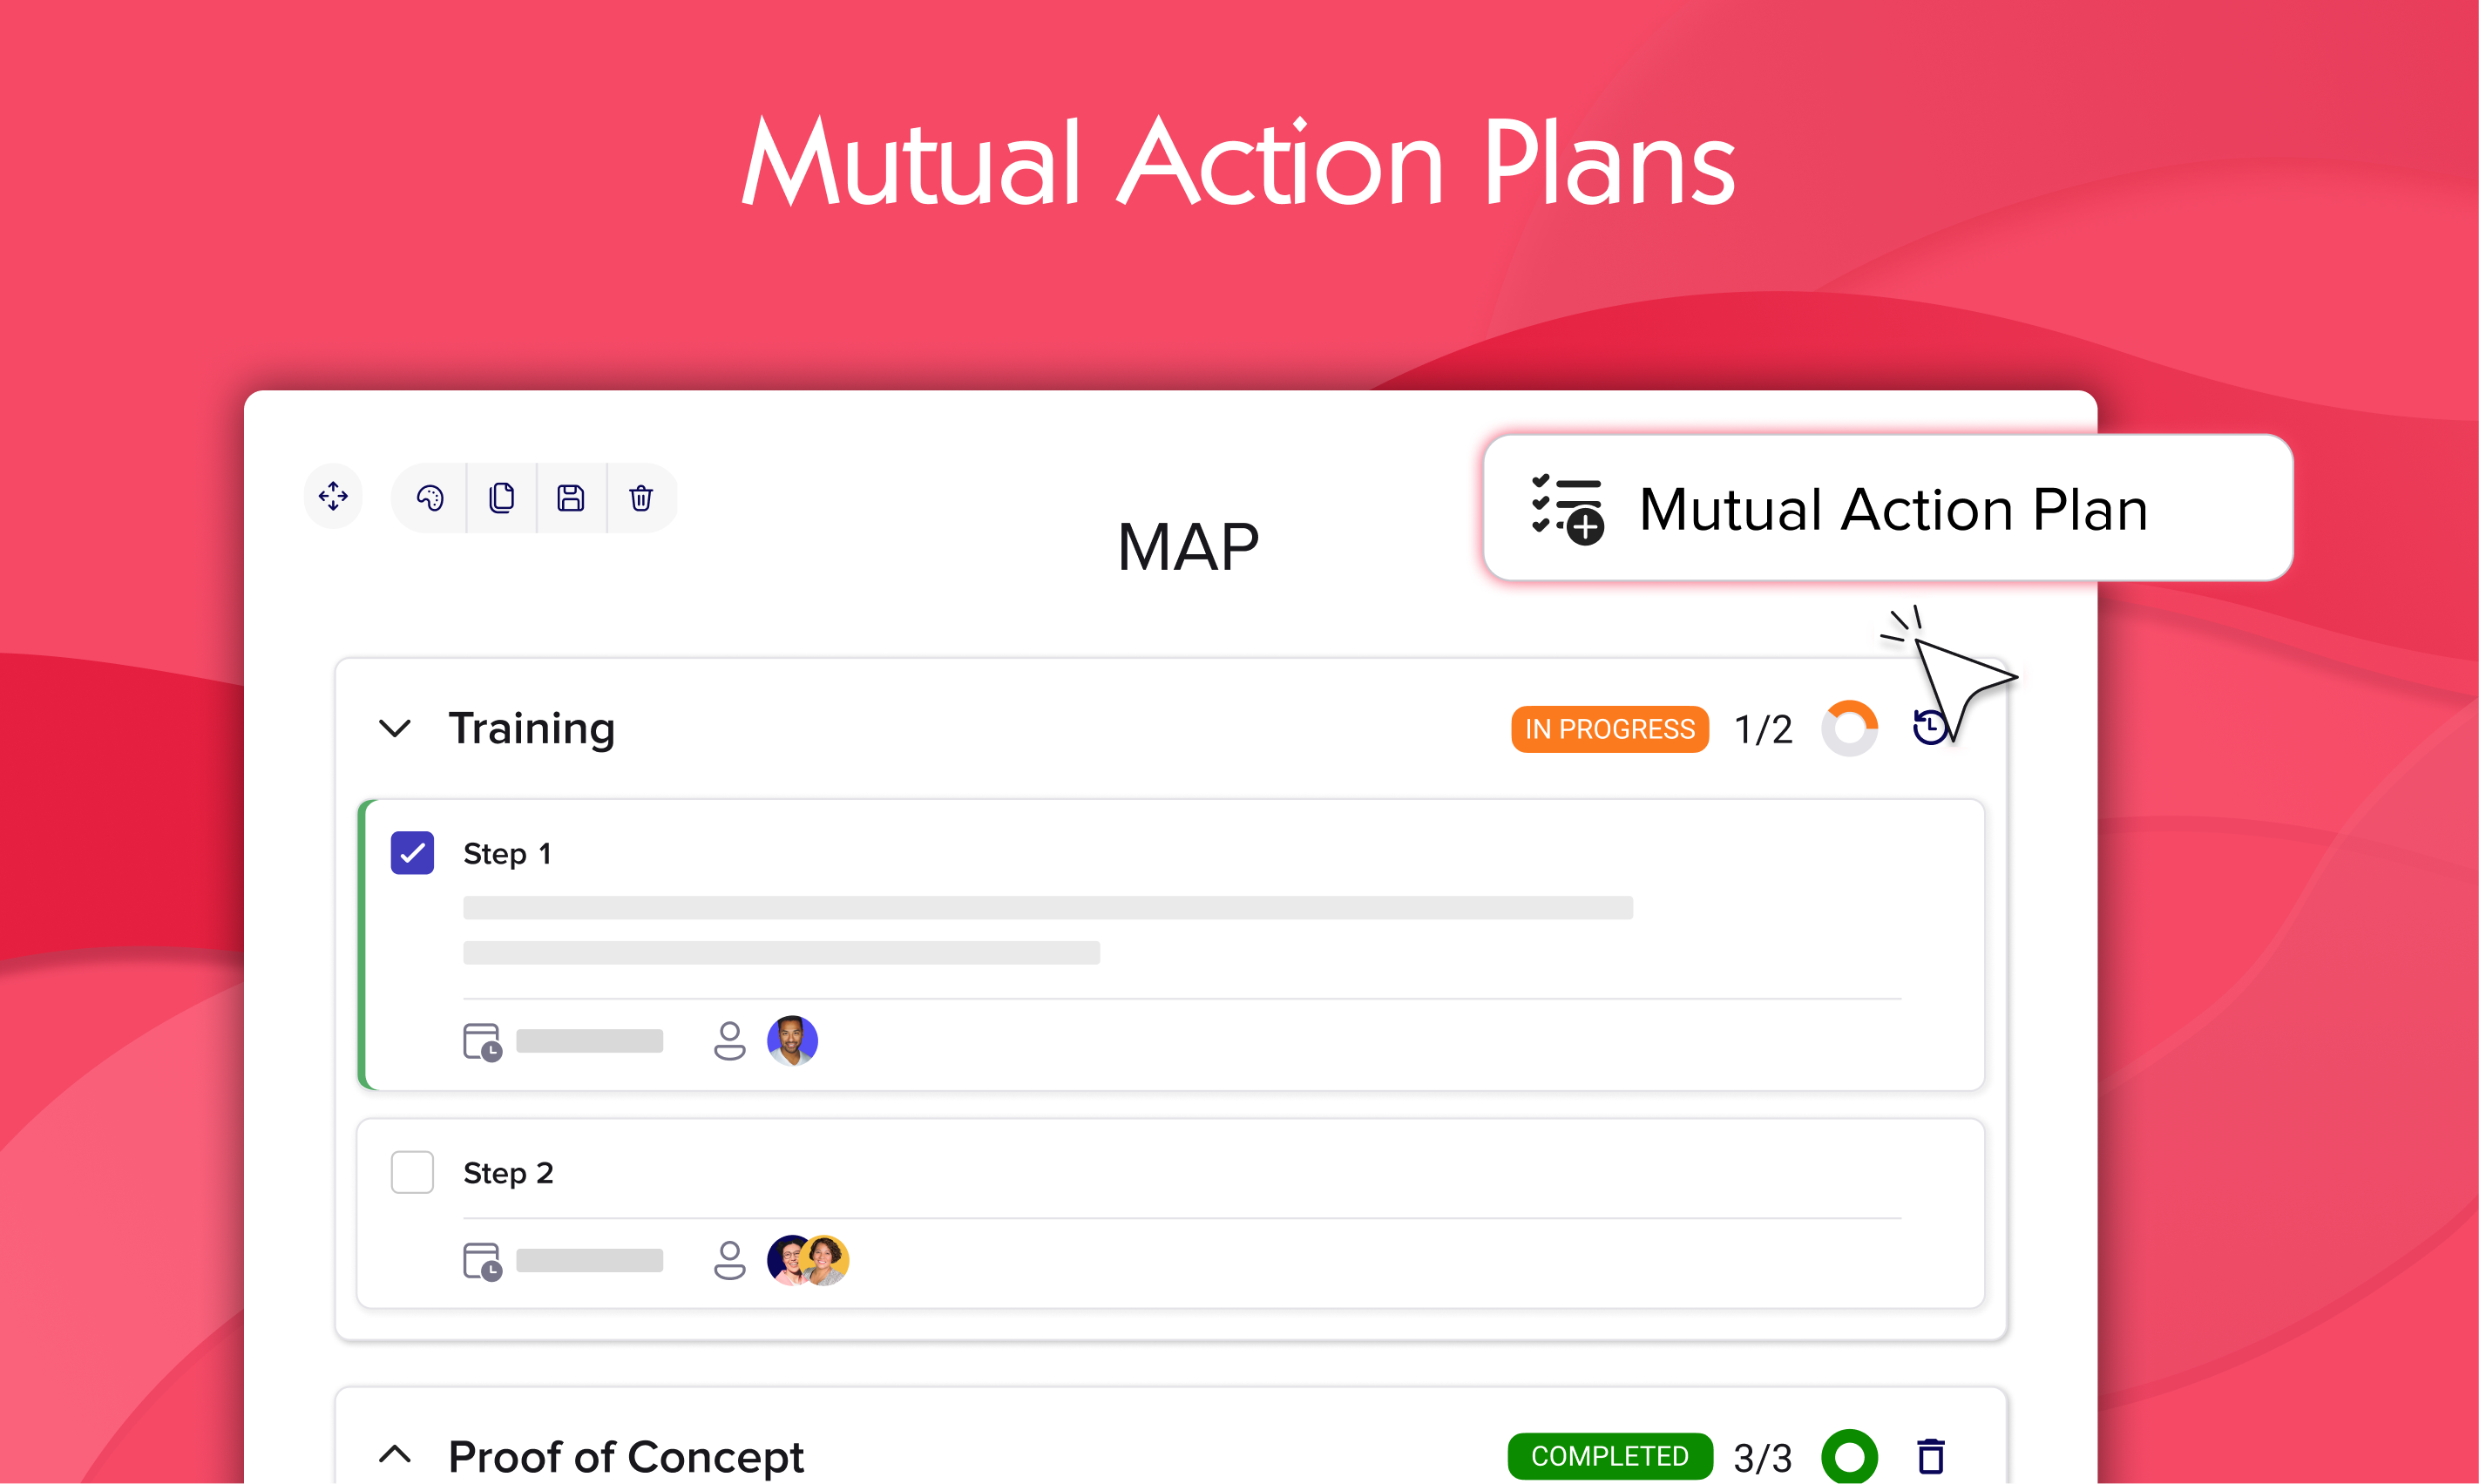The height and width of the screenshot is (1484, 2479).
Task: Collapse the Training section chevron
Action: 395,728
